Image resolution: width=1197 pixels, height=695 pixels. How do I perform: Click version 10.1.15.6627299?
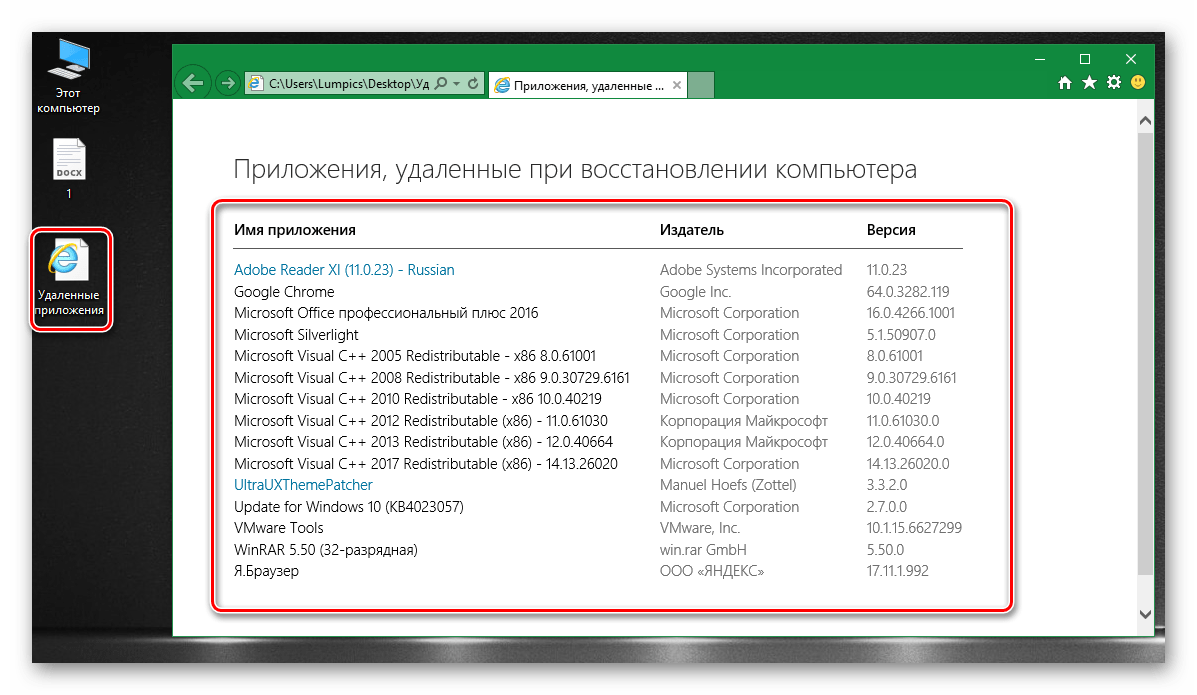[x=914, y=529]
